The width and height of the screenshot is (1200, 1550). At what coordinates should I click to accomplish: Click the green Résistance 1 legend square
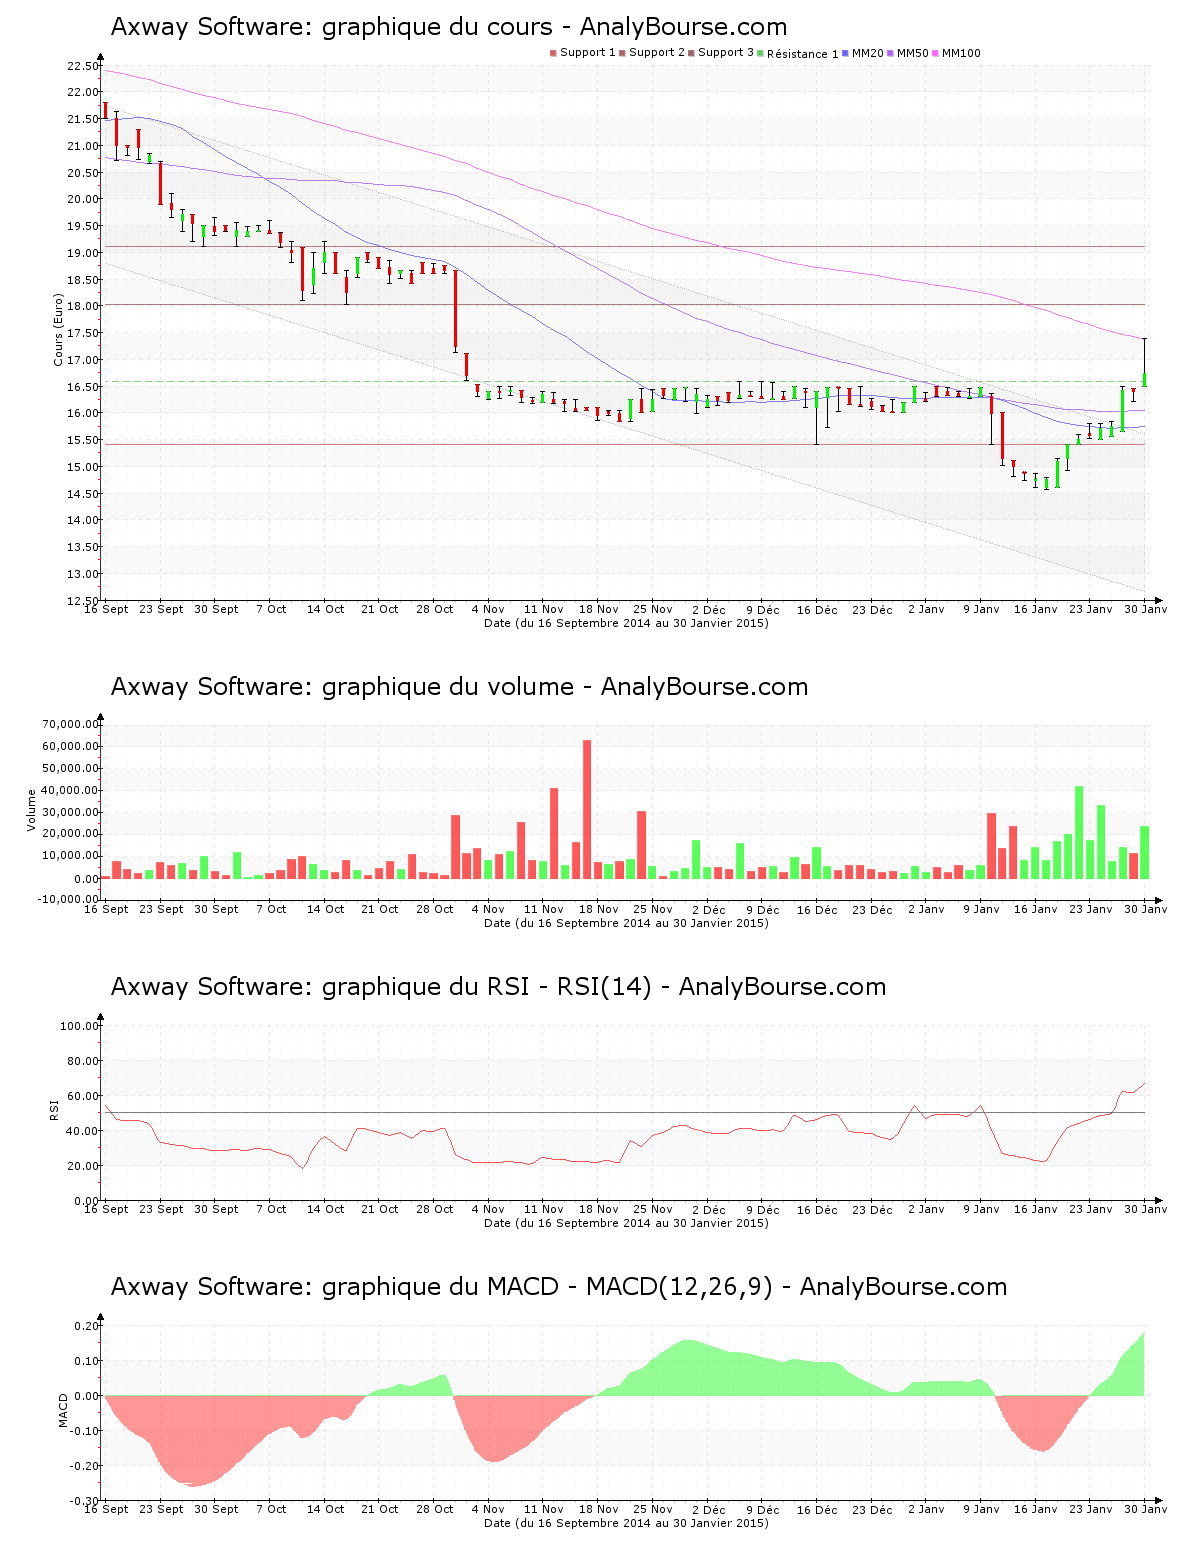tap(761, 53)
